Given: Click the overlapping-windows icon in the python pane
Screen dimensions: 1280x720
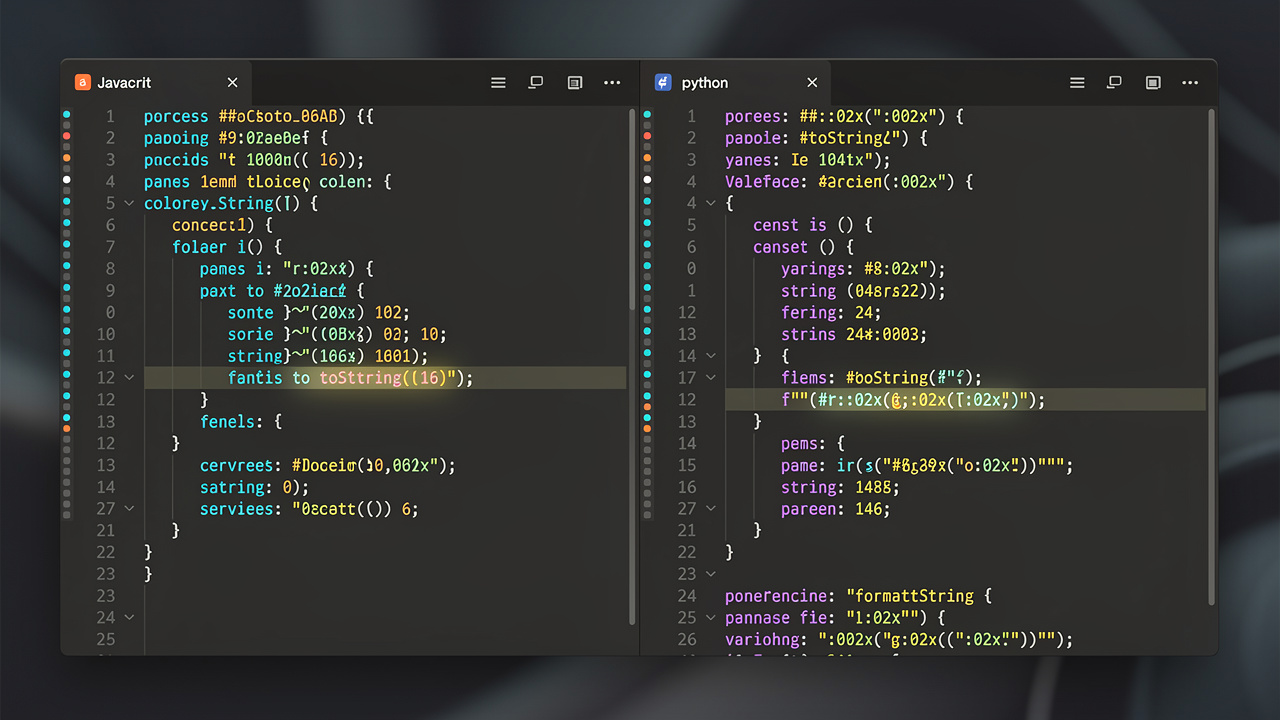Looking at the screenshot, I should [x=1115, y=83].
